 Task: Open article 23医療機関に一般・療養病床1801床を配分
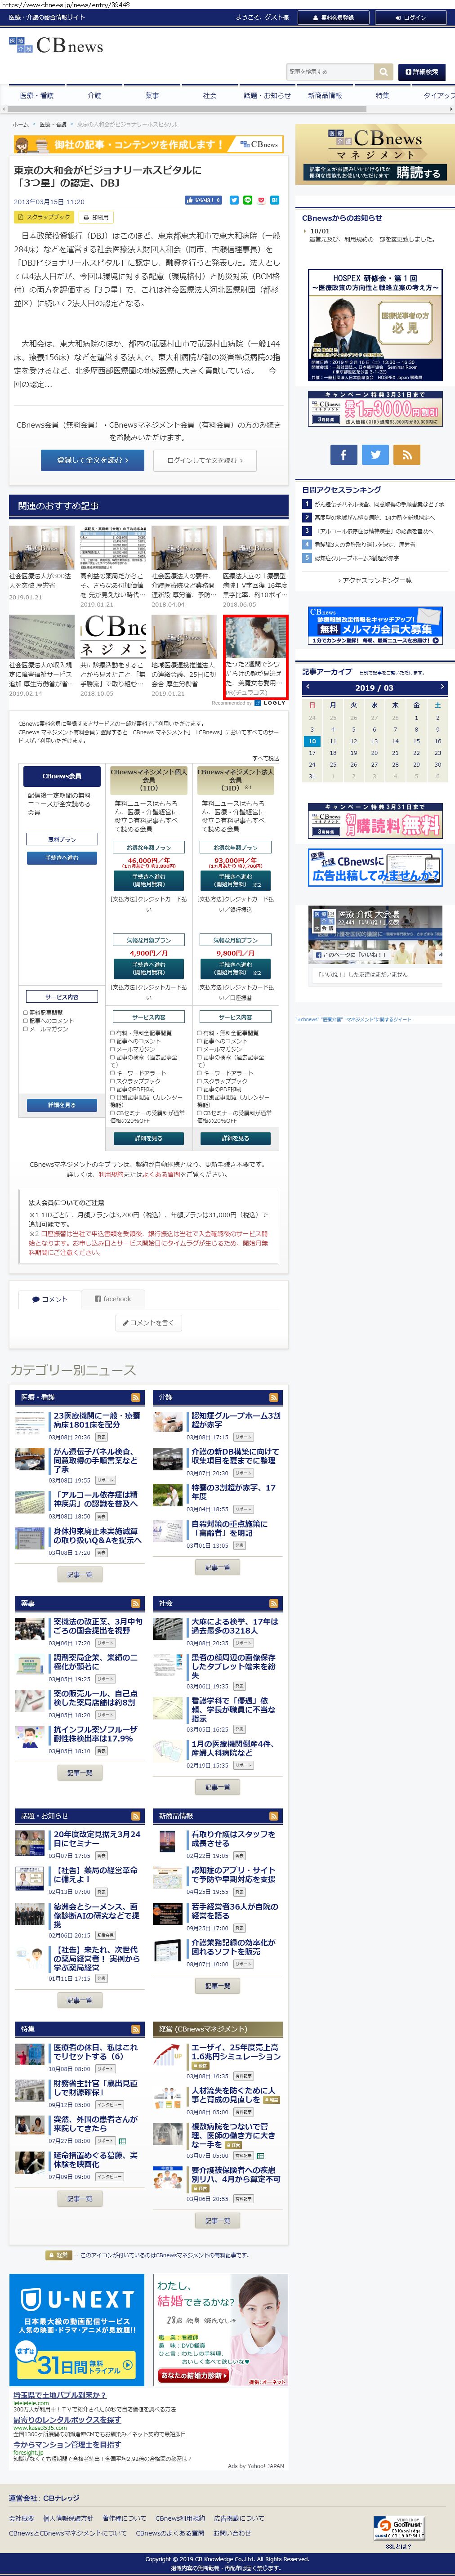point(96,1420)
